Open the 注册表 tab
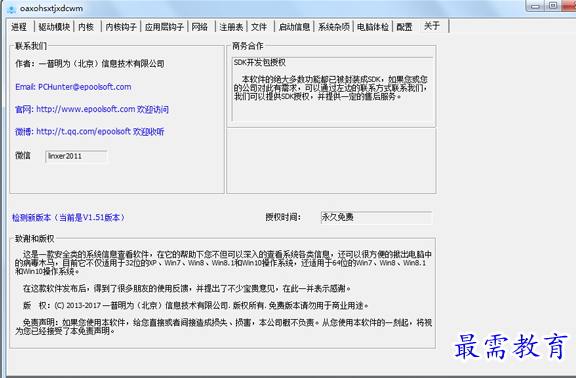The image size is (576, 378). pyautogui.click(x=231, y=27)
